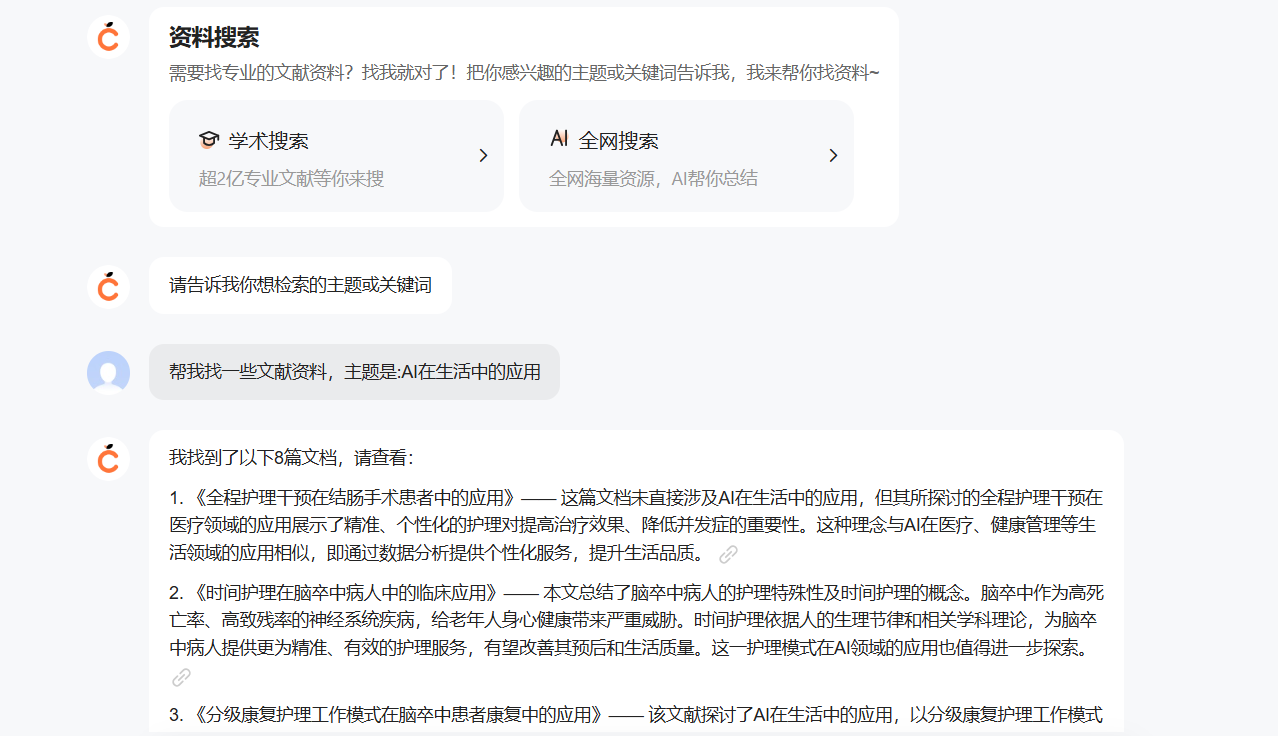Click title 《分级康复护理工作模式在脑卒中患者康复中的应用》
1278x736 pixels.
point(400,715)
